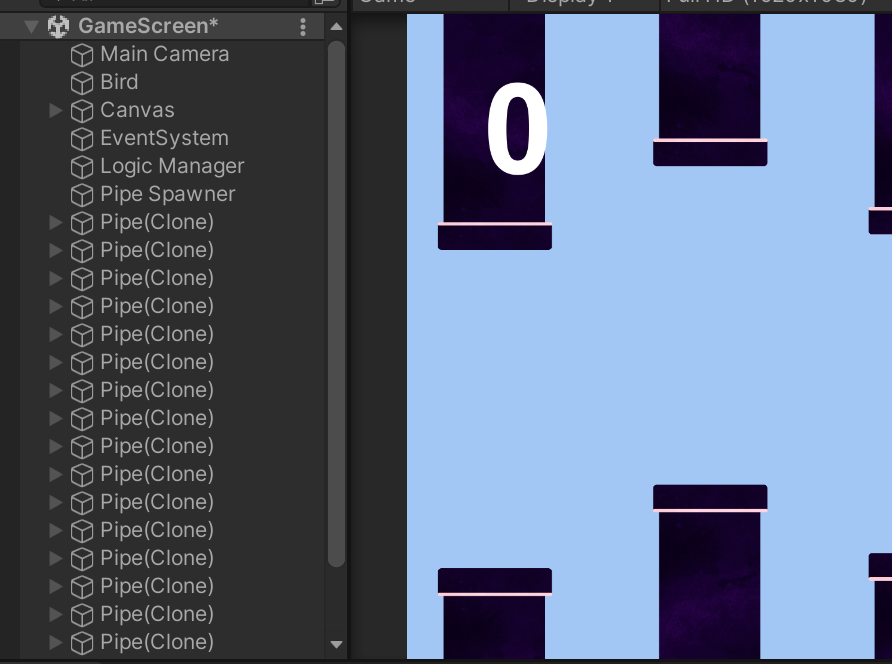Image resolution: width=892 pixels, height=664 pixels.
Task: Click the cube icon next to EventSystem
Action: click(x=82, y=139)
